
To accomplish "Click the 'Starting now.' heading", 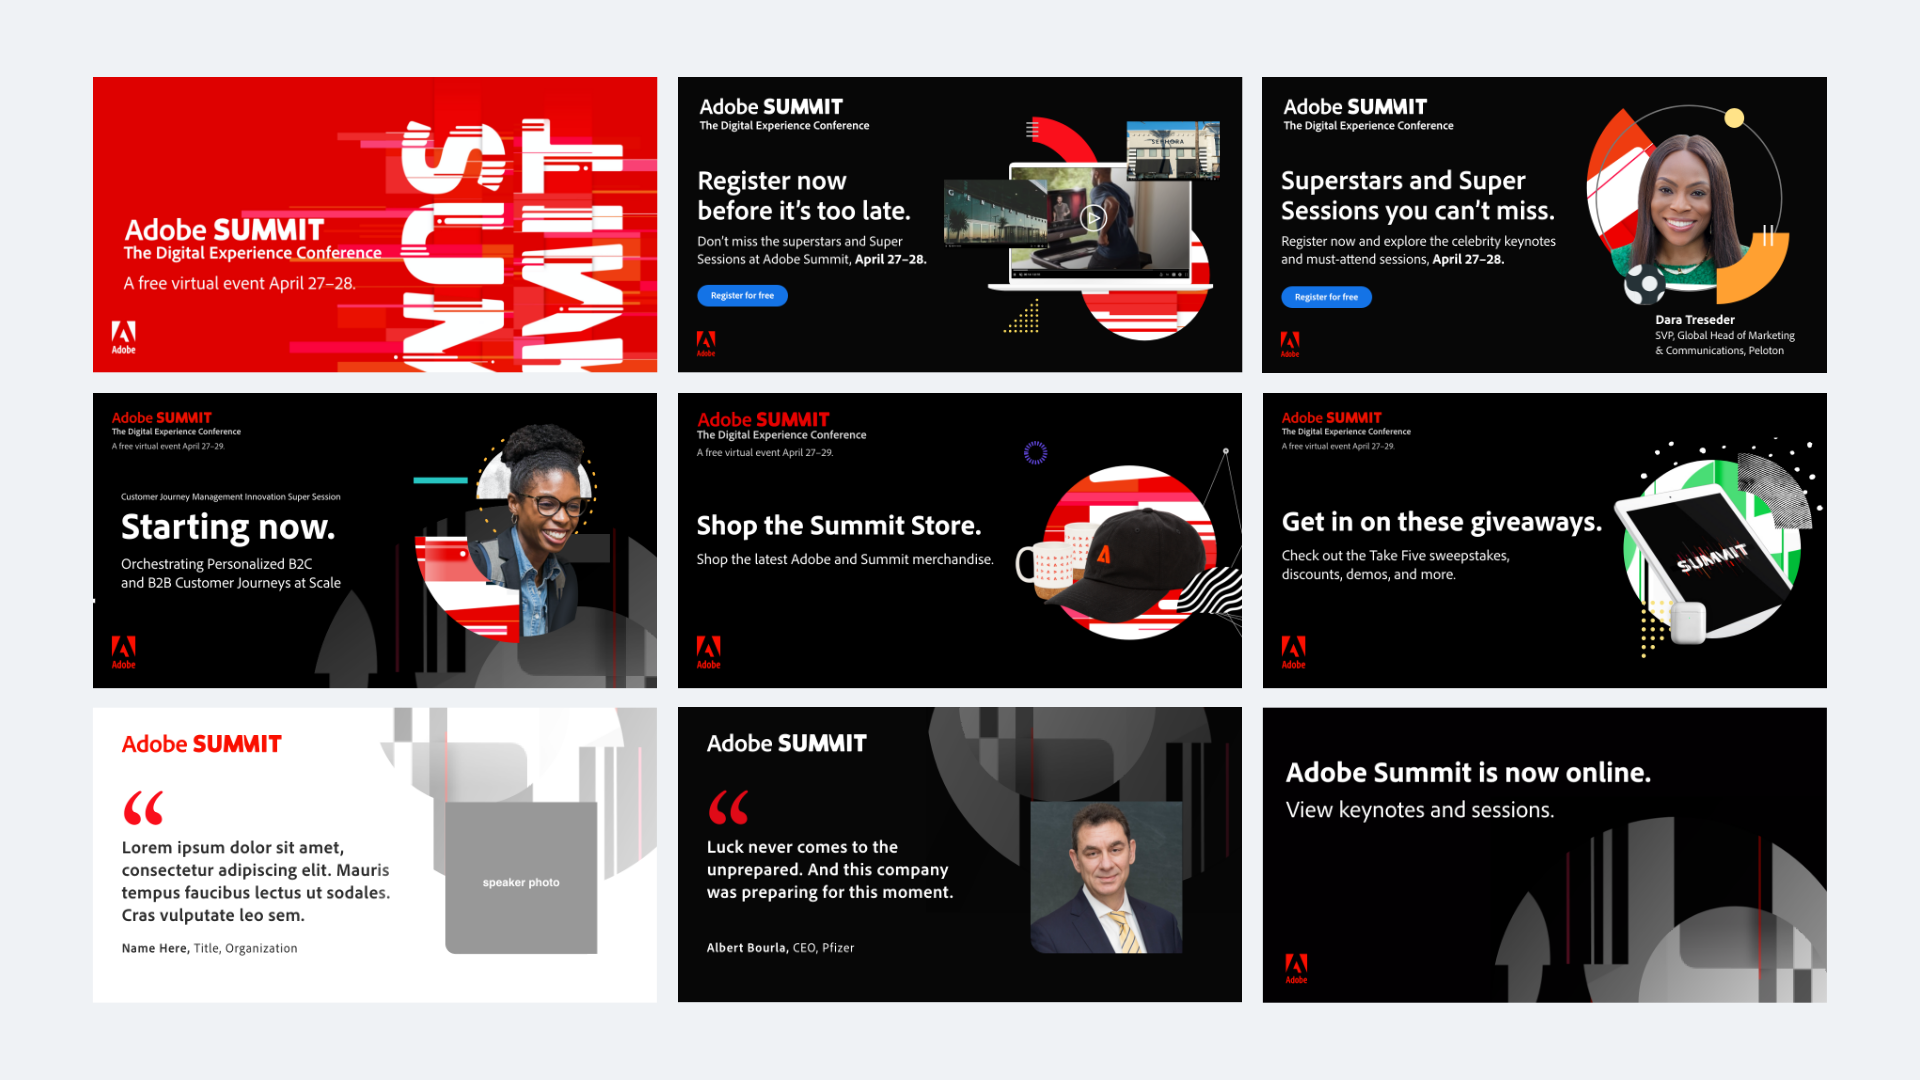I will coord(228,527).
